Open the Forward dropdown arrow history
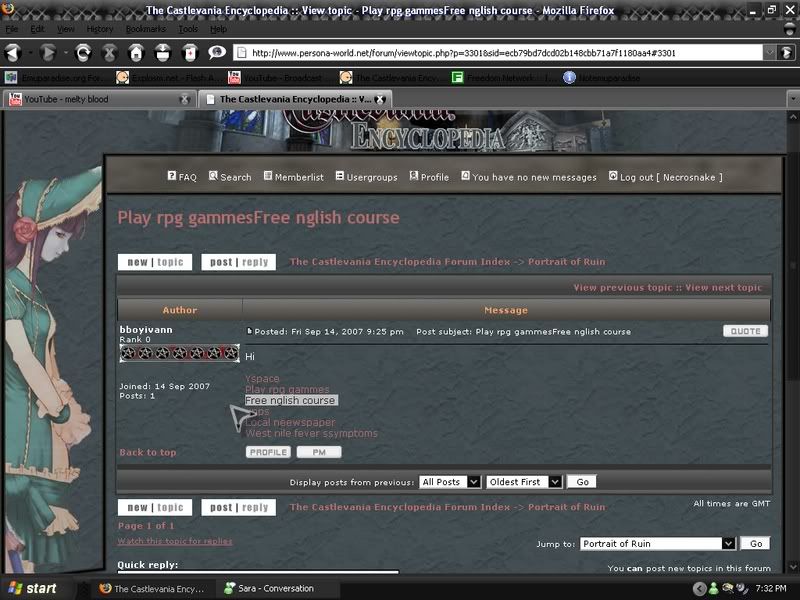This screenshot has width=800, height=600. click(x=65, y=52)
